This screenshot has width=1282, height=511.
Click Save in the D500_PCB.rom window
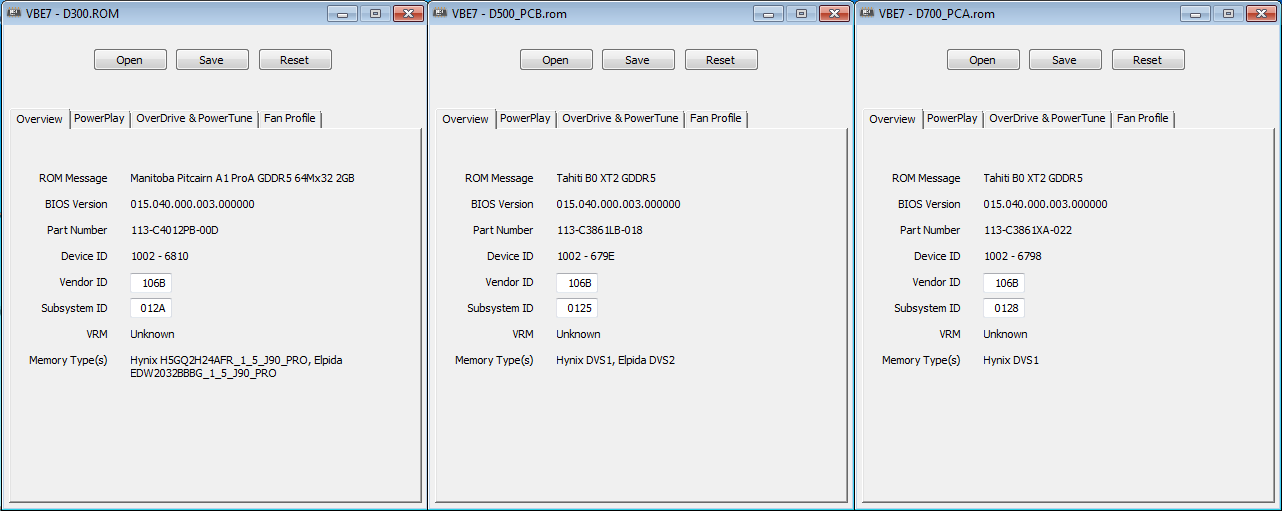click(638, 60)
